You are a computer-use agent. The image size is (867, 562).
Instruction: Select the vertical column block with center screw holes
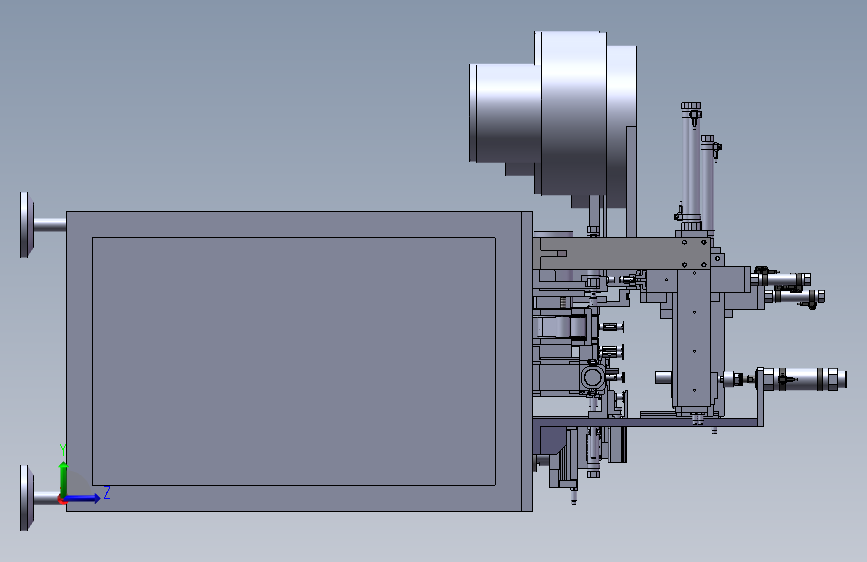694,339
